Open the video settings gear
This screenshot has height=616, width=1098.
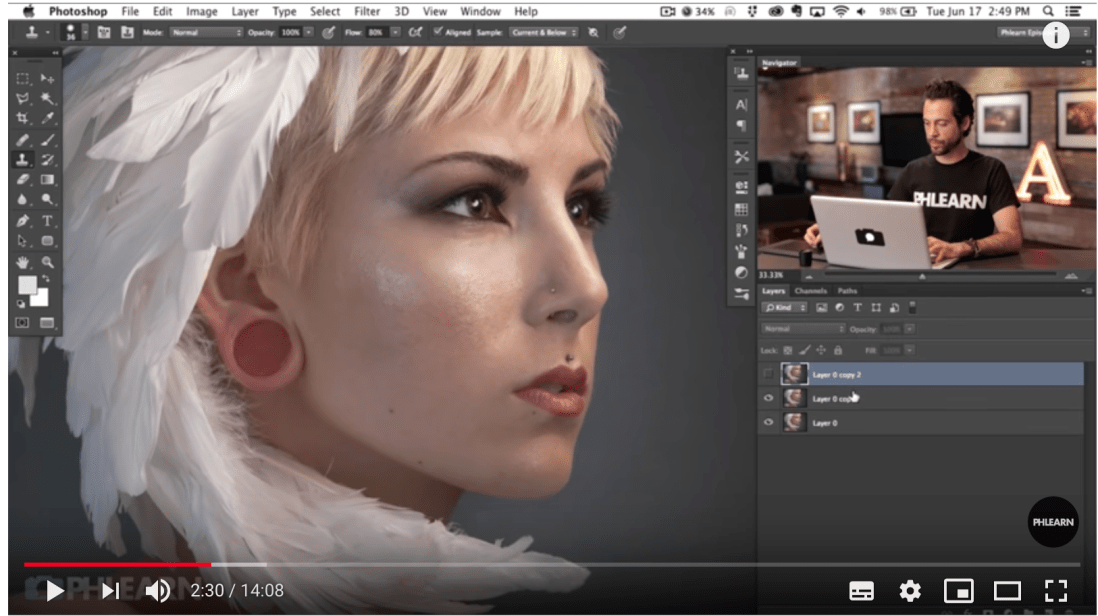click(x=908, y=591)
